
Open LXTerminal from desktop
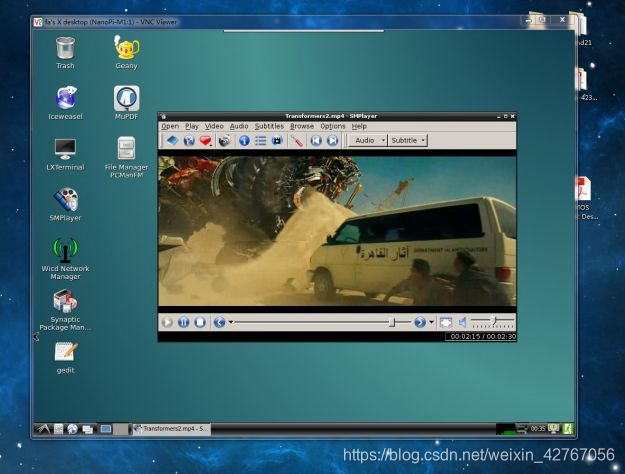(x=65, y=154)
